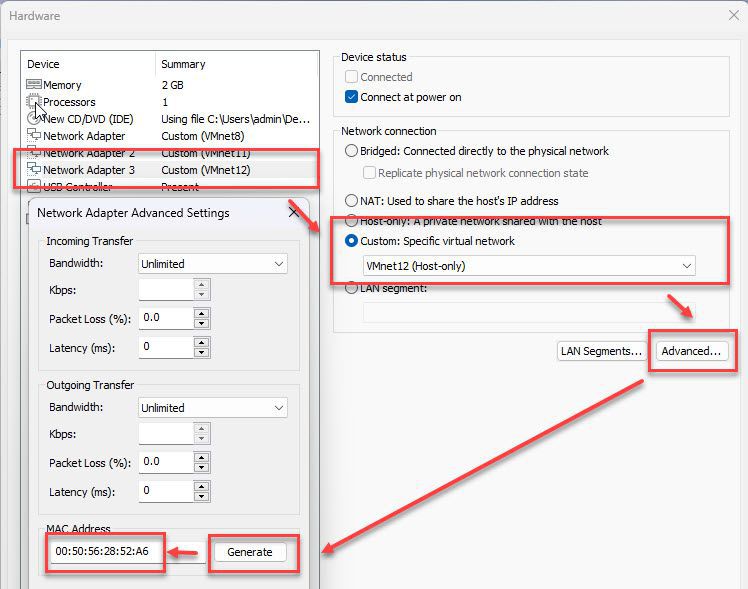Click the Incoming Kbps input field
Image resolution: width=748 pixels, height=589 pixels.
tap(166, 289)
